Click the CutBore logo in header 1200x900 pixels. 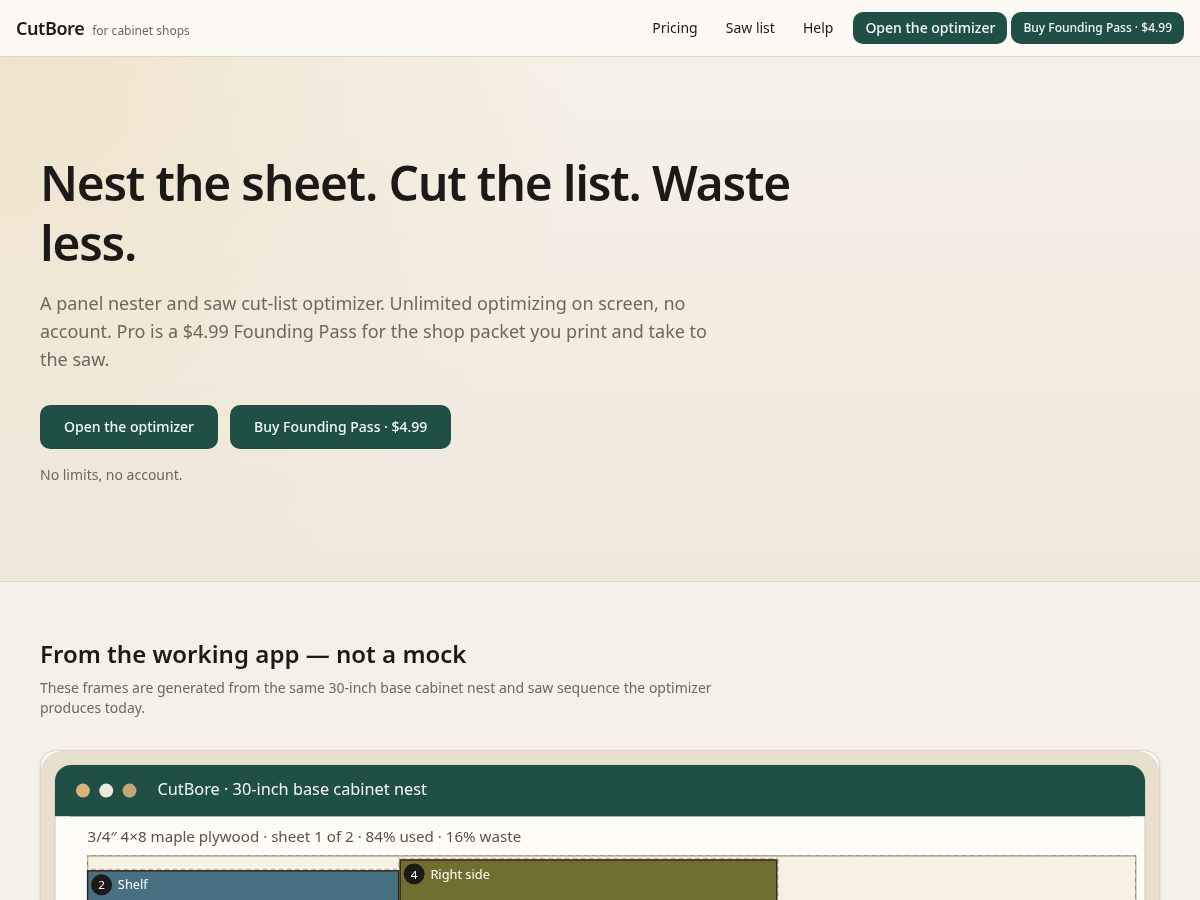tap(50, 28)
